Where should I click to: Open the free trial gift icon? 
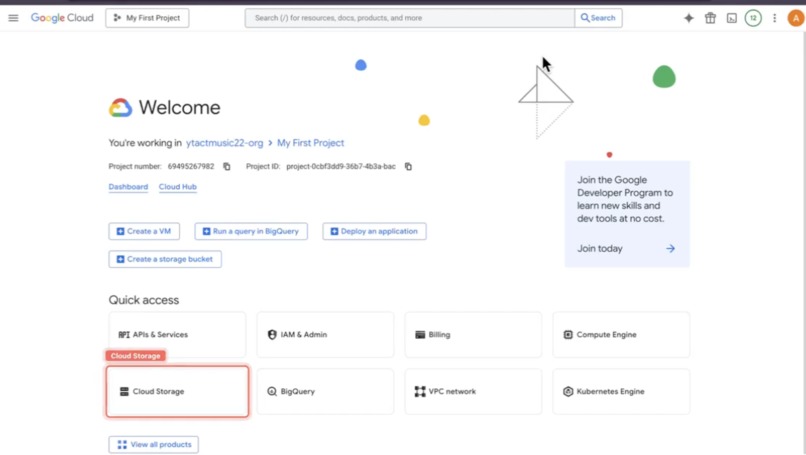tap(710, 19)
